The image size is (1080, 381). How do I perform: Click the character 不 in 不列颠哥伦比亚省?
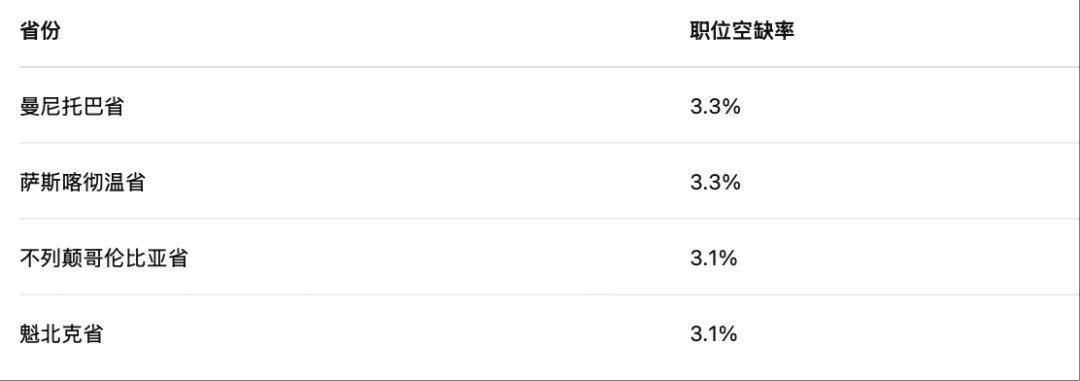point(30,258)
